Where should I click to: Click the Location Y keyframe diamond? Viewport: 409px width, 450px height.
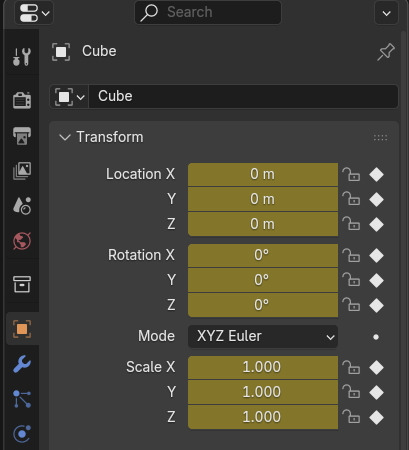click(x=376, y=200)
